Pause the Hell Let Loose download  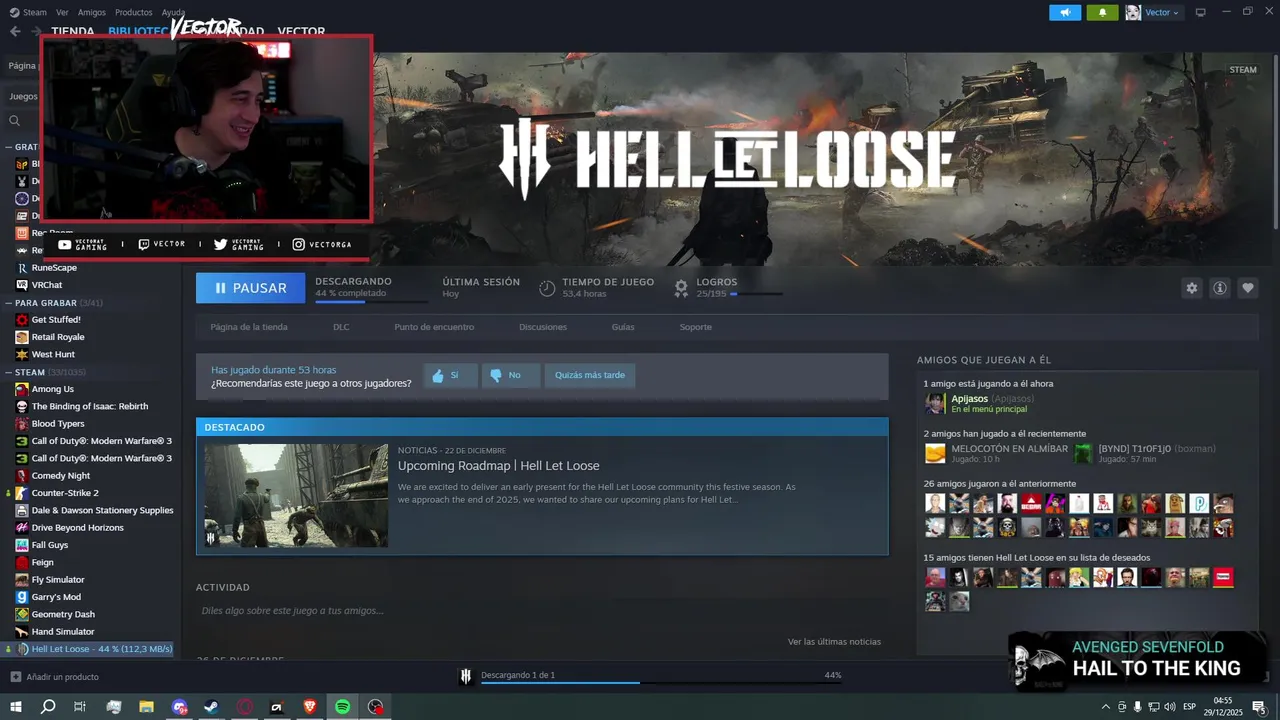click(x=251, y=288)
